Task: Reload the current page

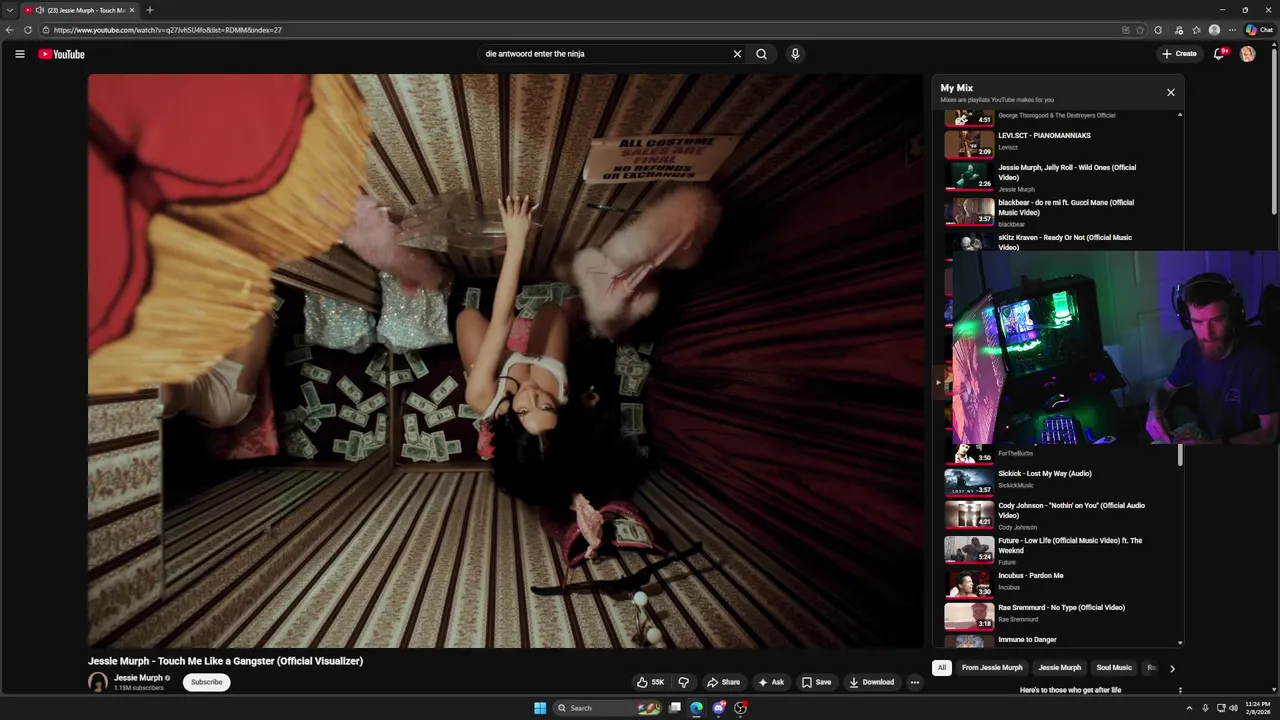Action: pos(28,30)
